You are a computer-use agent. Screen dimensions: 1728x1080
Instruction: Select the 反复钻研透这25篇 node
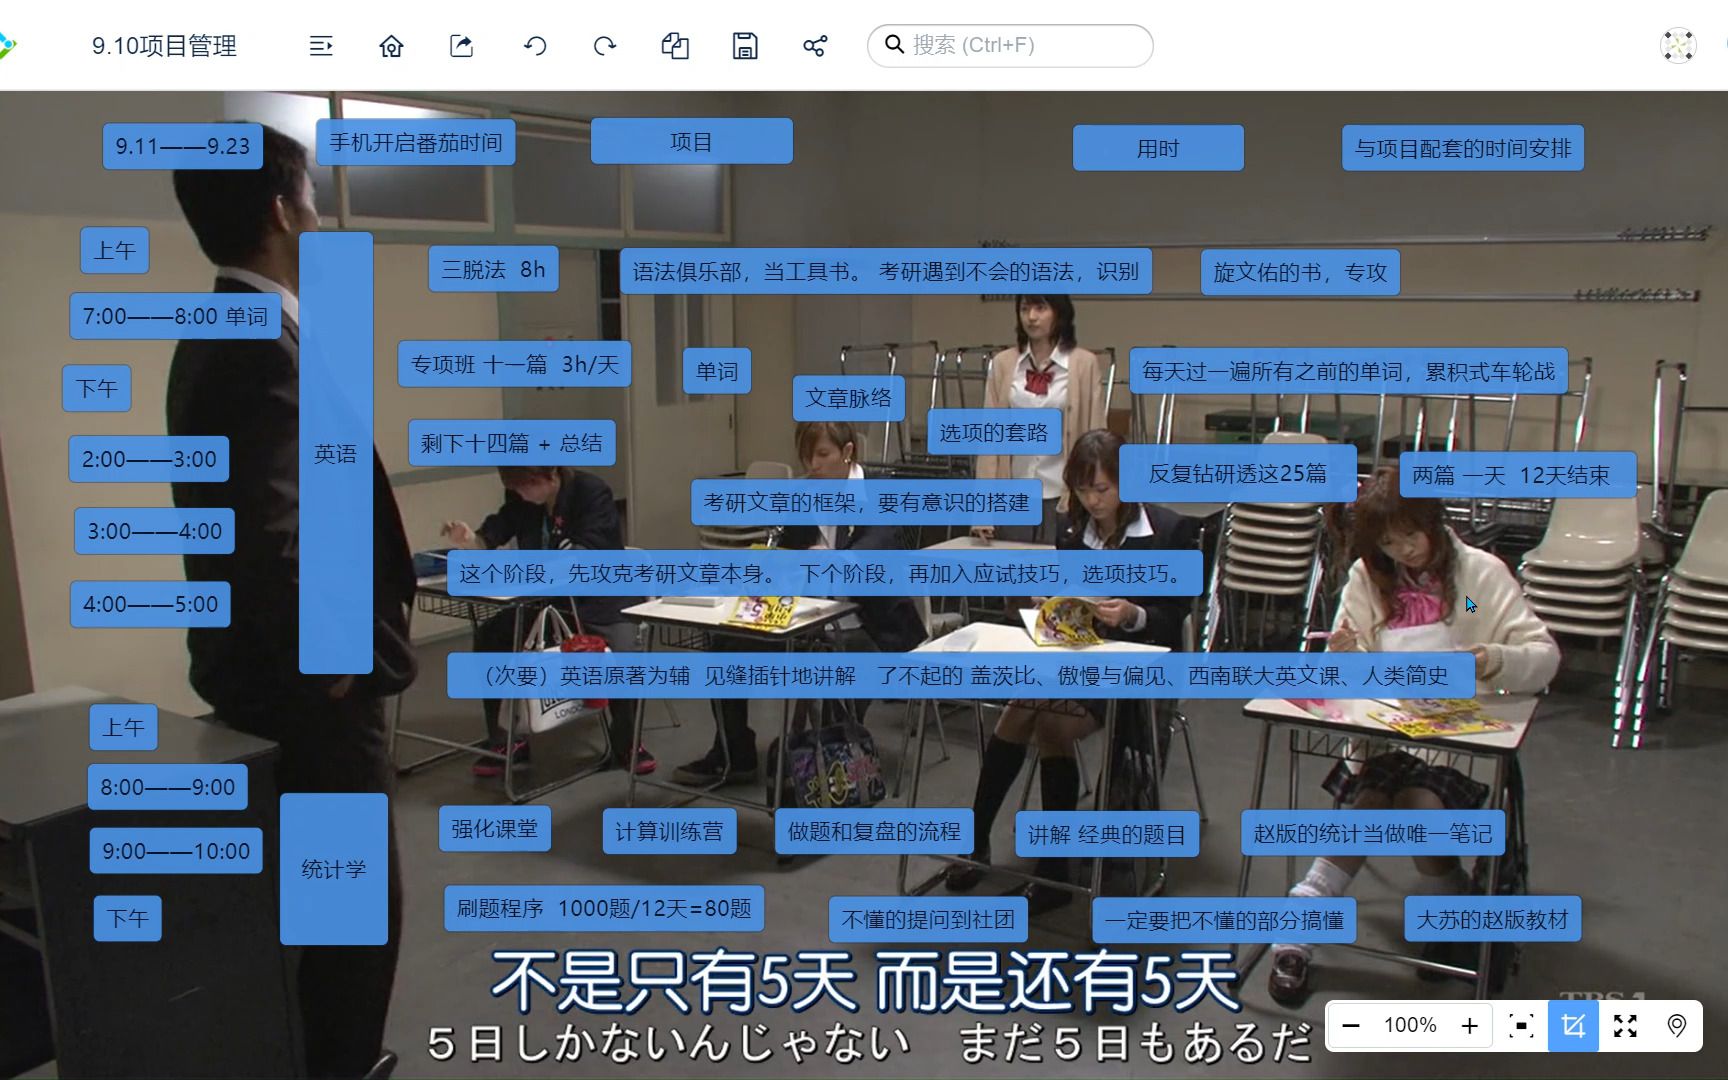pos(1237,473)
